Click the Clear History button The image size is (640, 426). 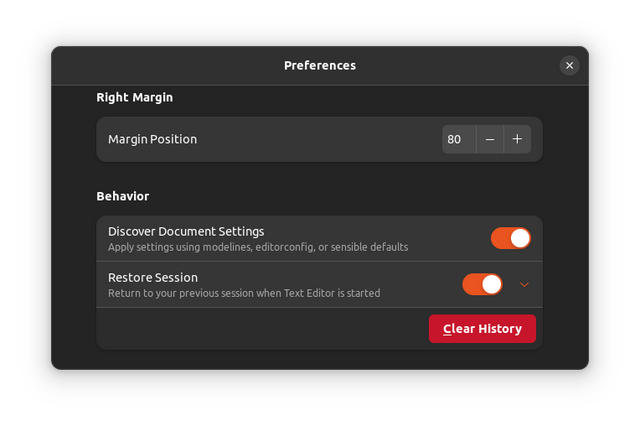(482, 328)
